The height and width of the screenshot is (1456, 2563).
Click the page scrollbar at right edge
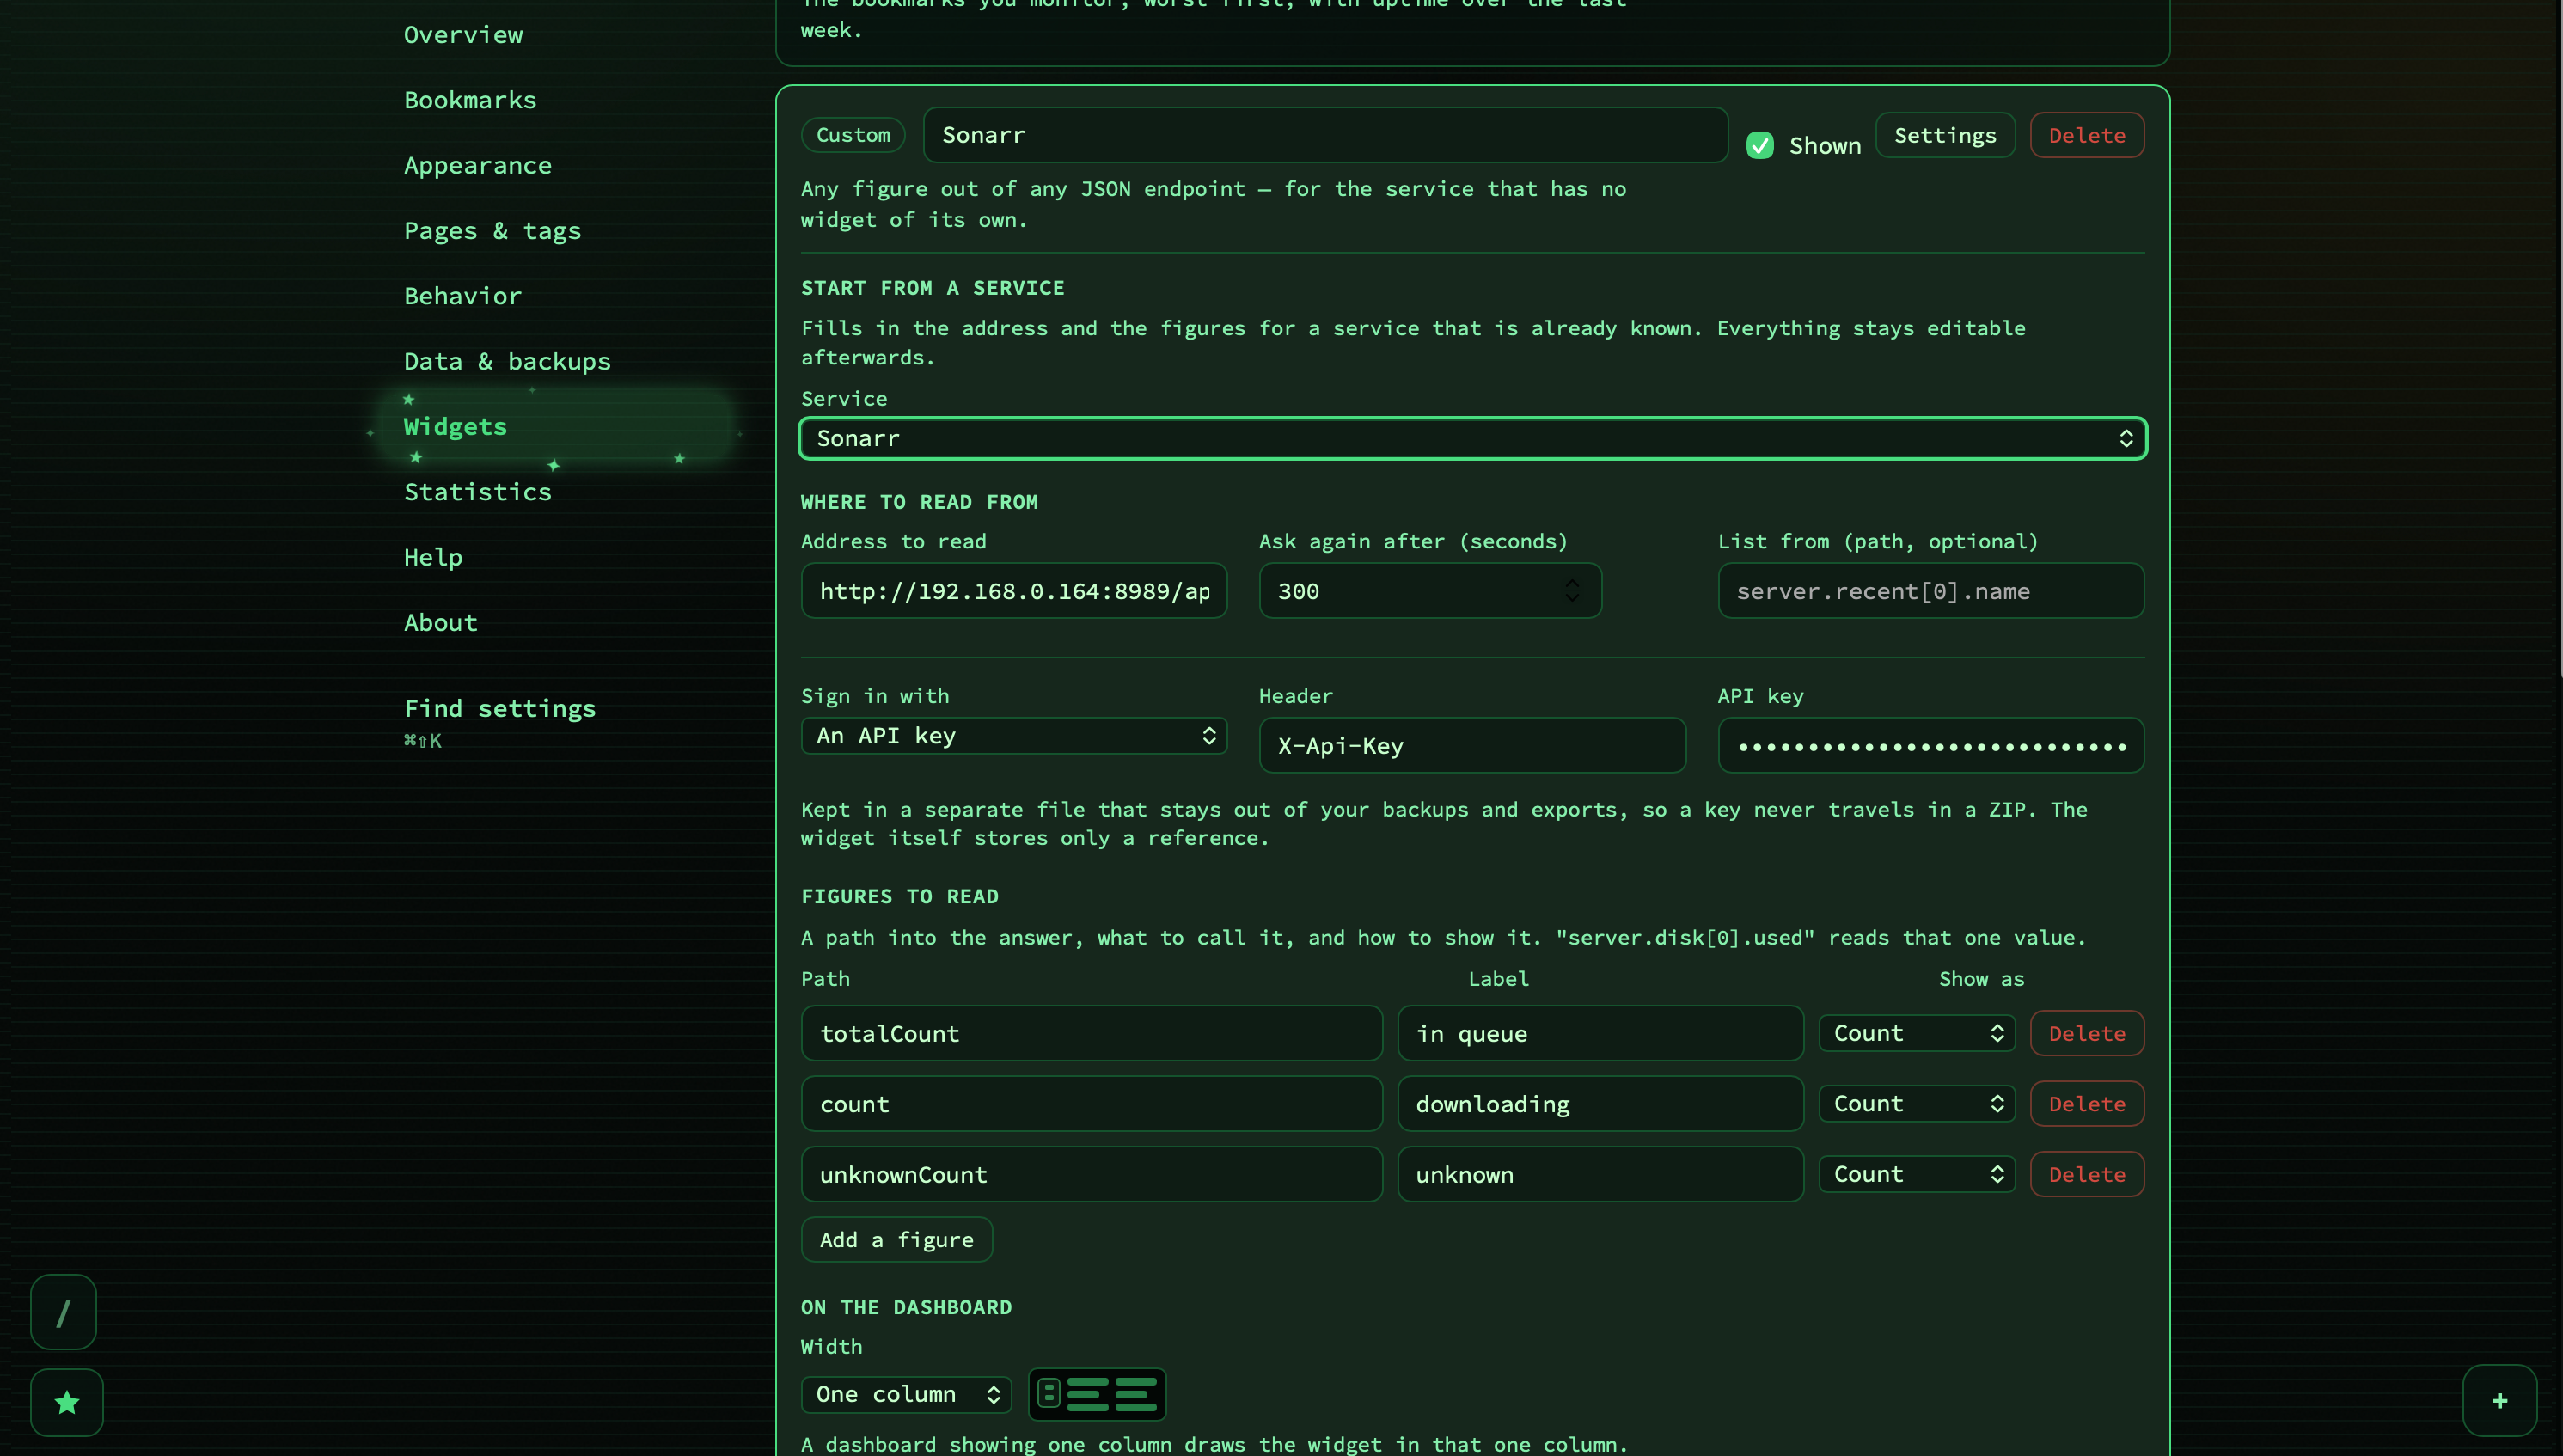(x=2560, y=340)
